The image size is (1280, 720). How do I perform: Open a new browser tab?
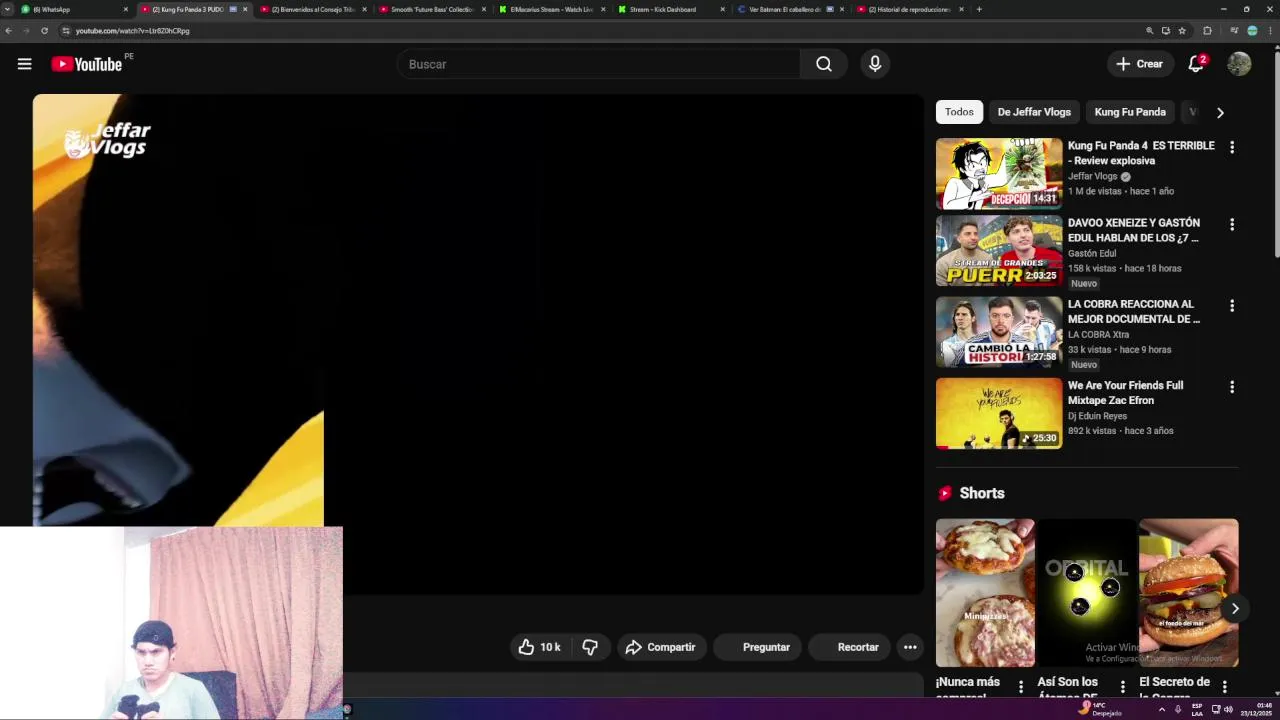click(979, 9)
